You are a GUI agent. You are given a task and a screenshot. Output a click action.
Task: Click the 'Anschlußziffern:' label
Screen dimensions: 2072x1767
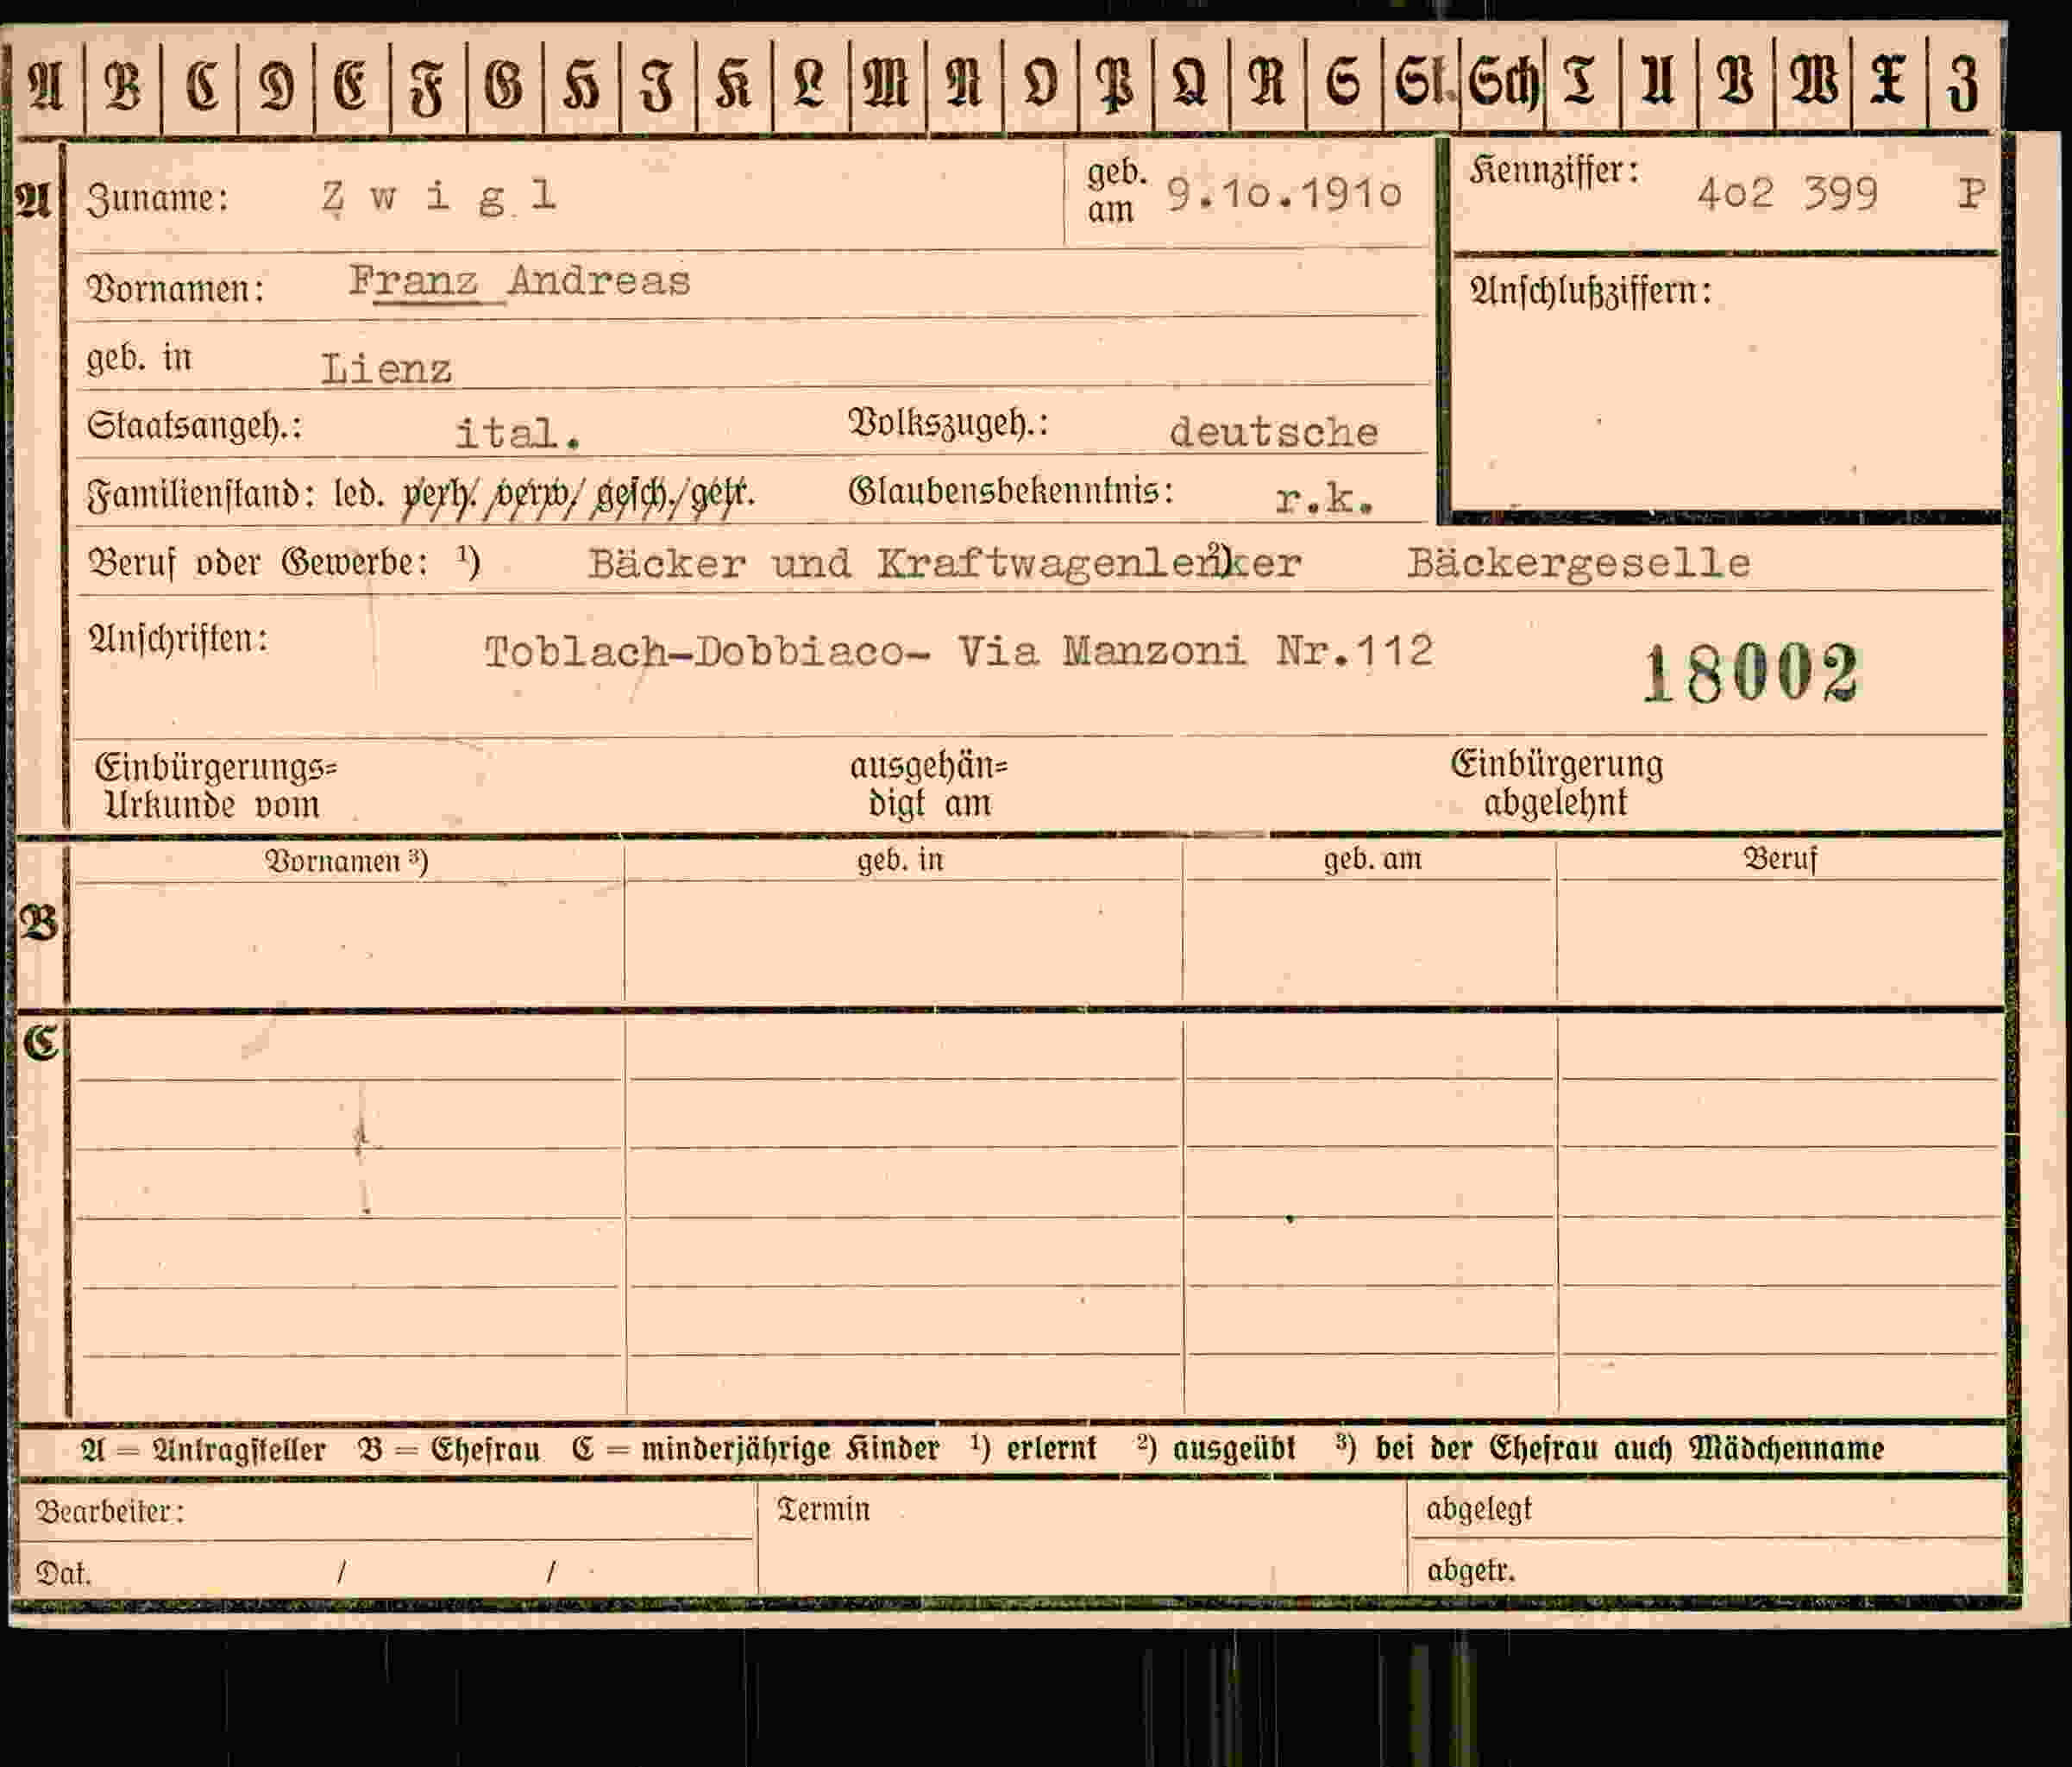(x=1590, y=291)
